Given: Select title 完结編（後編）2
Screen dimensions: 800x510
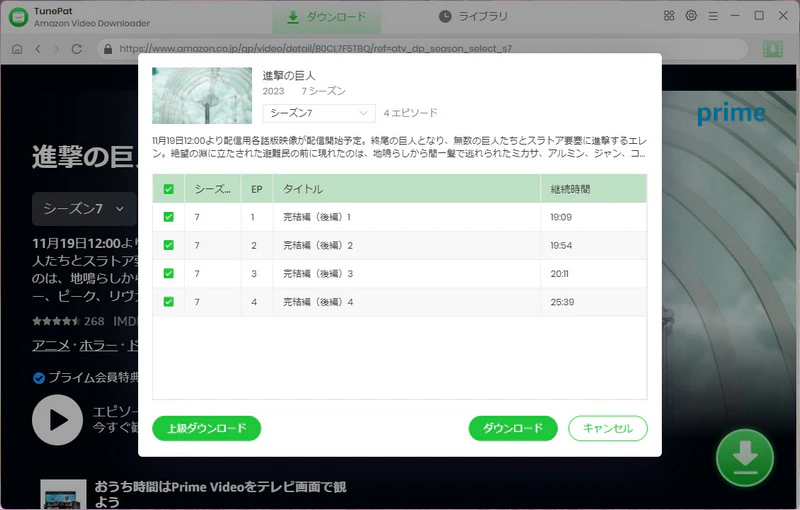Looking at the screenshot, I should [318, 245].
